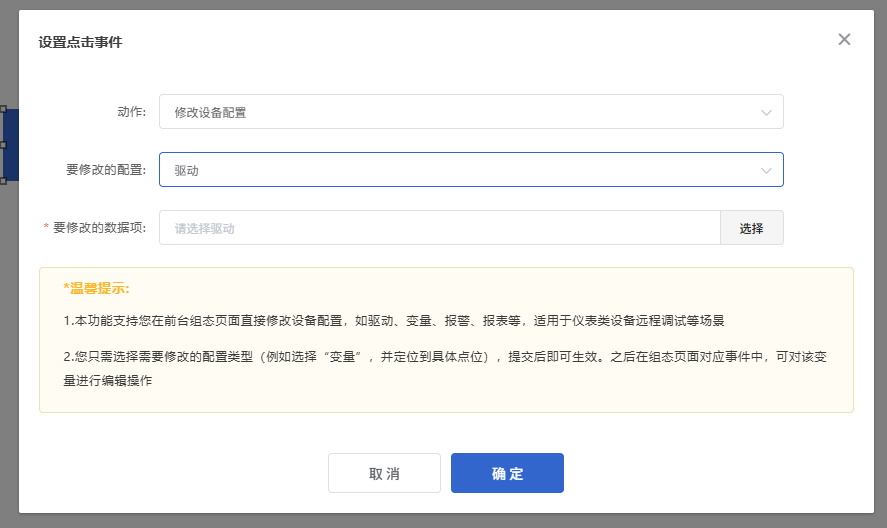Click the 温馨提示 heading
This screenshot has width=887, height=528.
click(96, 288)
